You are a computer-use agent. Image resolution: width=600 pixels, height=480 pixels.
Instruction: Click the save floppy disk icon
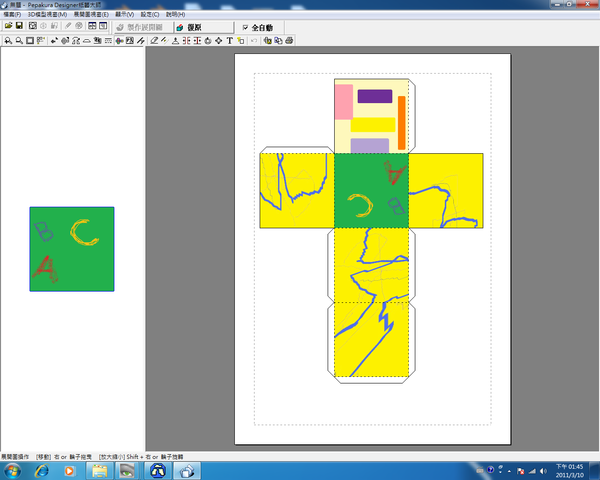coord(19,26)
